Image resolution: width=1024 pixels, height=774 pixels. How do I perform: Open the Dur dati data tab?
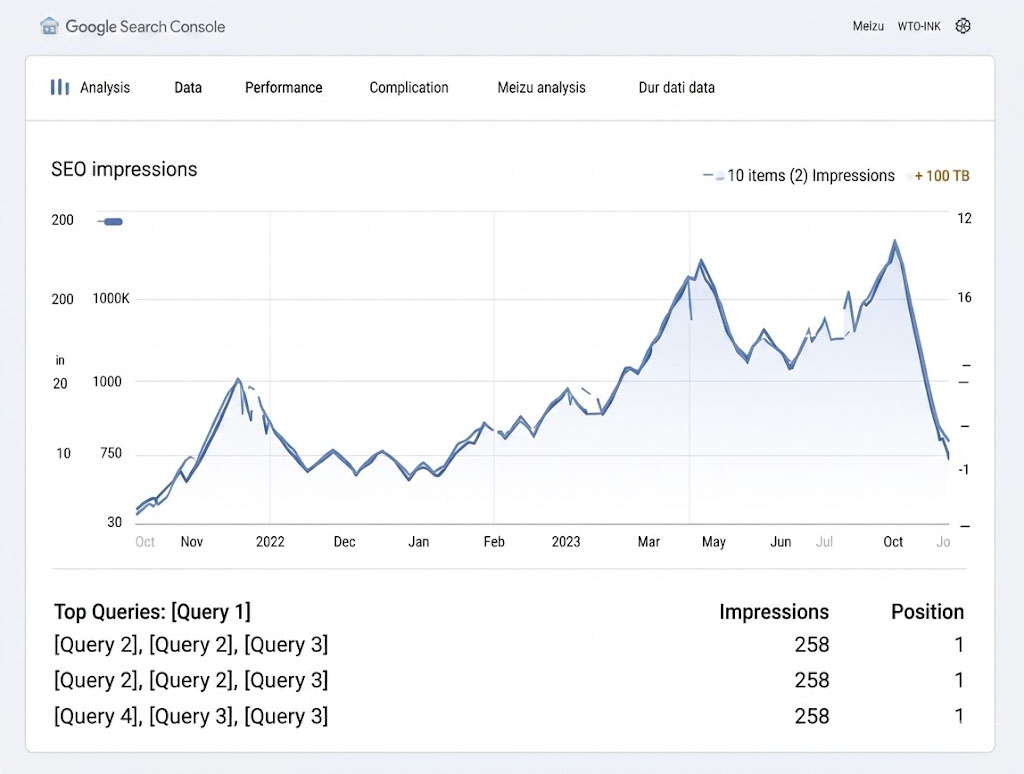[x=677, y=88]
